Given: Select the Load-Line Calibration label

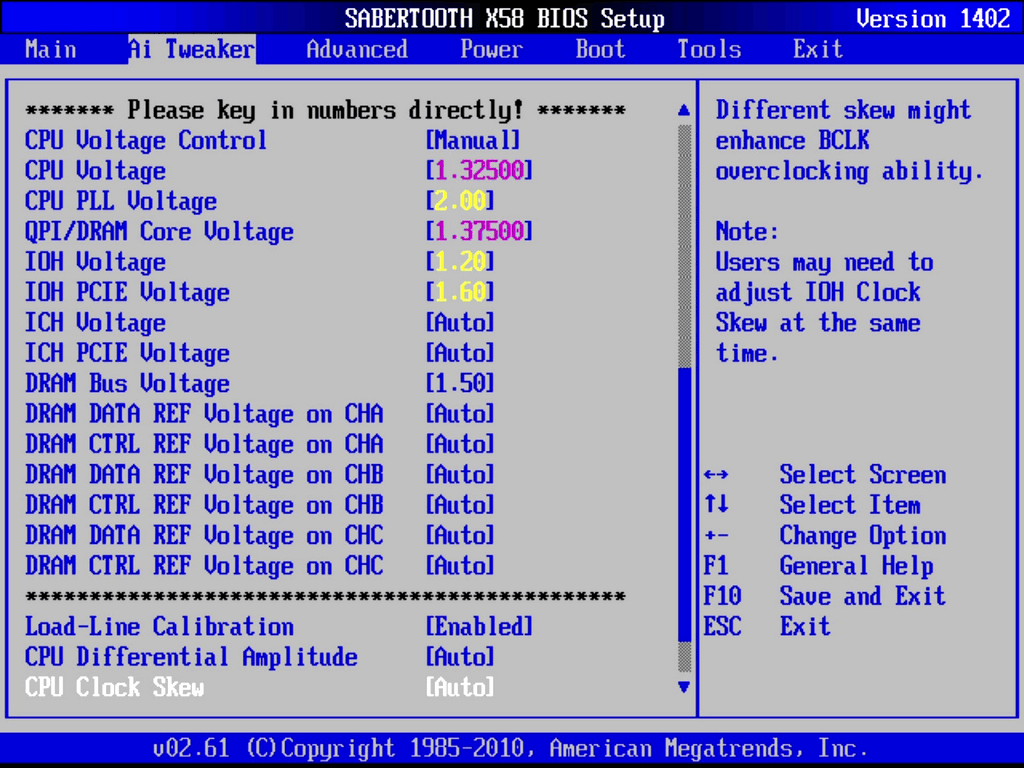Looking at the screenshot, I should (159, 626).
